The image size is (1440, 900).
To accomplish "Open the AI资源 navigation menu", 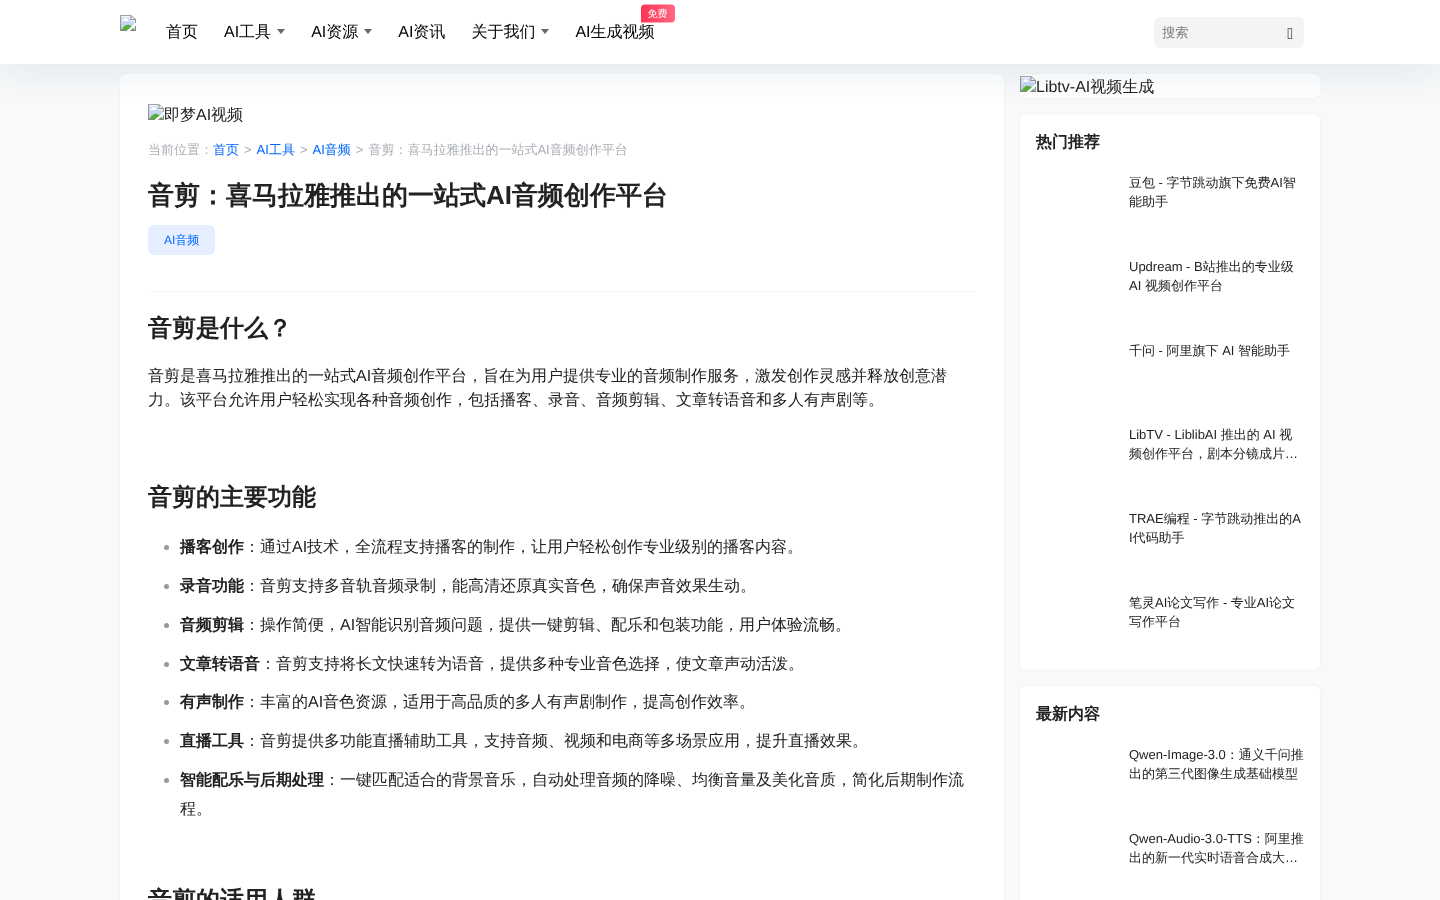I will click(x=334, y=32).
